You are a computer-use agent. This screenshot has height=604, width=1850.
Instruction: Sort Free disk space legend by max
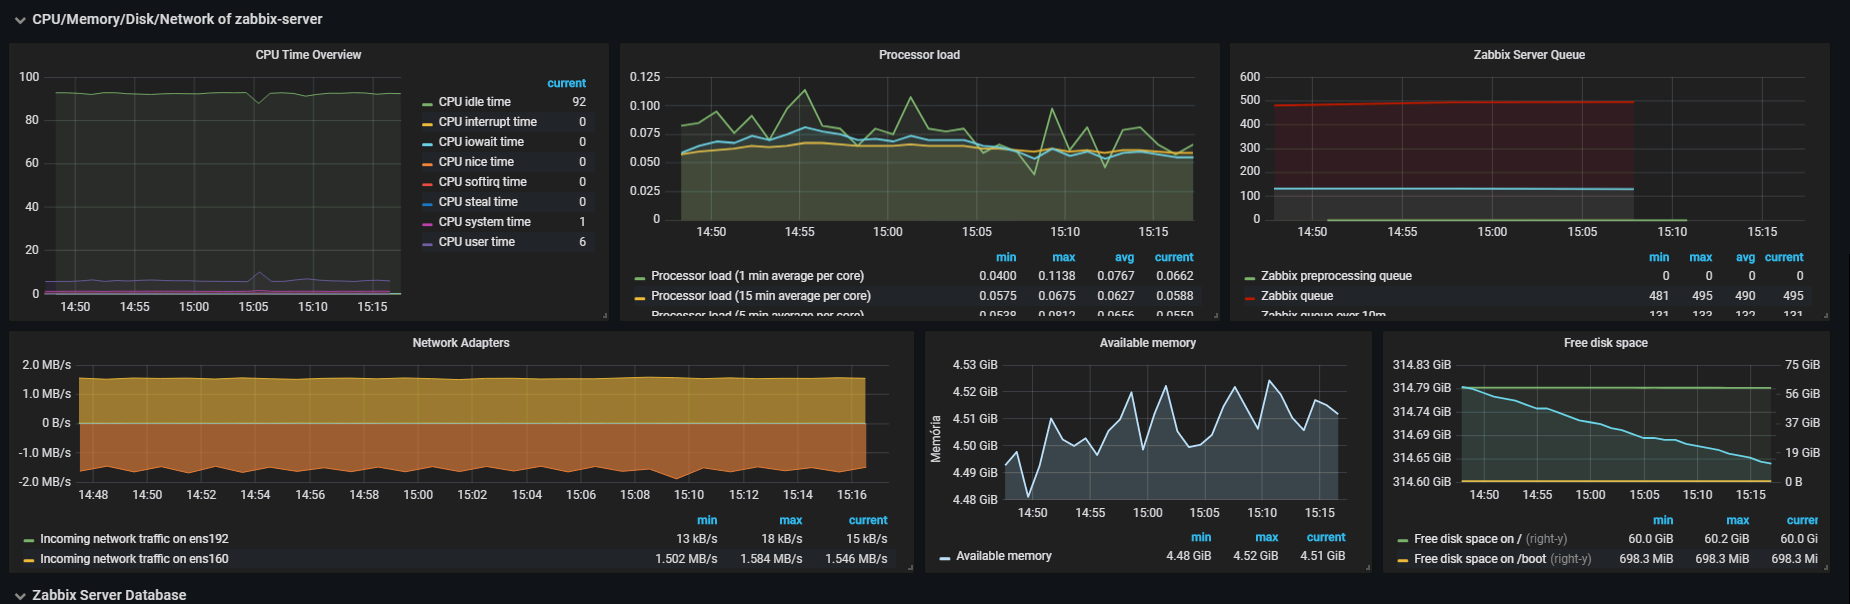tap(1738, 520)
